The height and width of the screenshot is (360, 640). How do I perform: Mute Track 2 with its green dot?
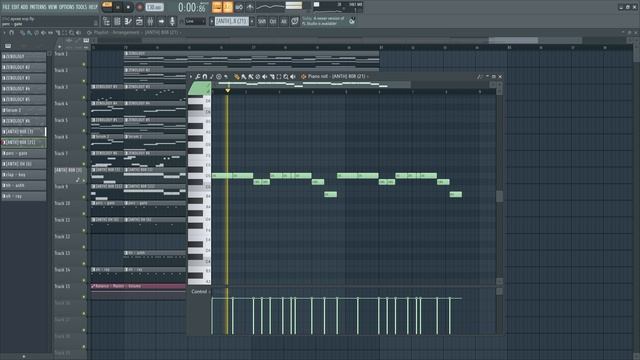coord(84,81)
